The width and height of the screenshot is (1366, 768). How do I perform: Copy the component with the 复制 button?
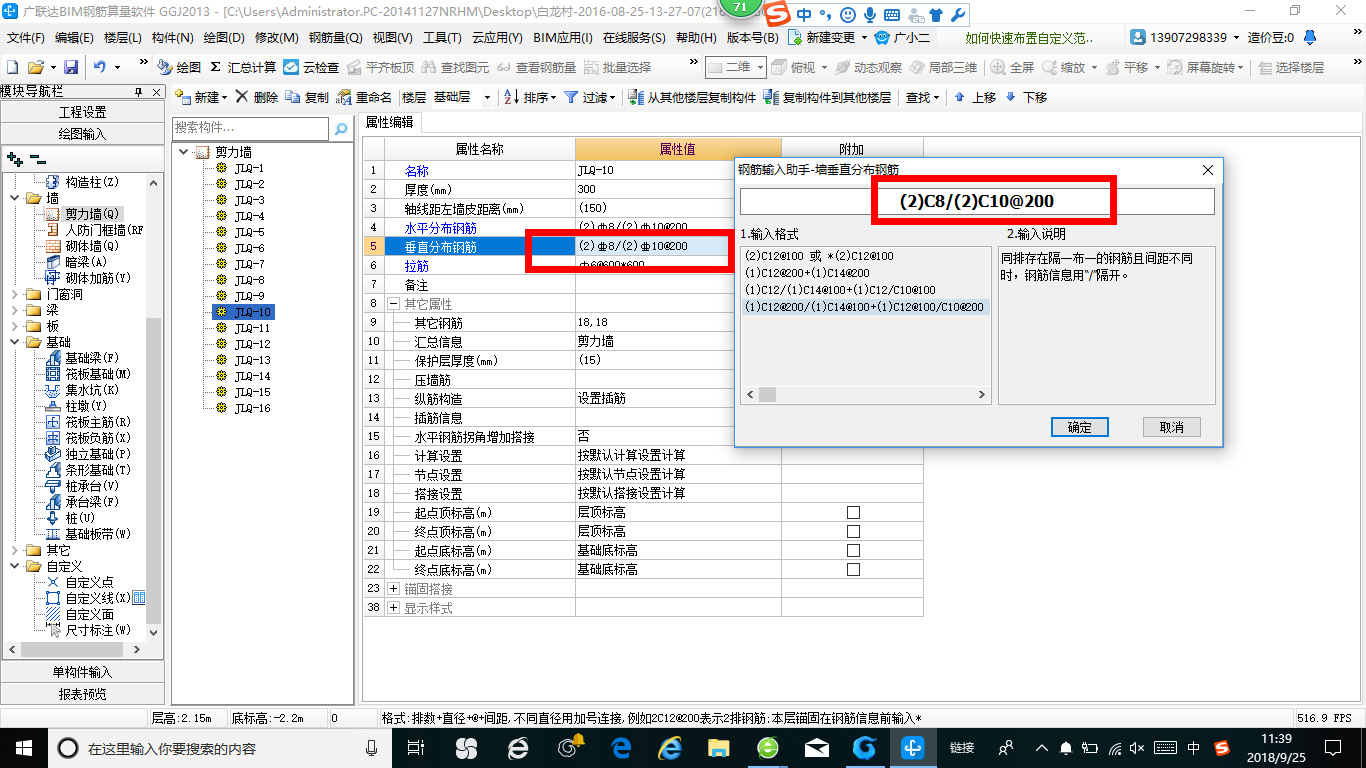[307, 97]
